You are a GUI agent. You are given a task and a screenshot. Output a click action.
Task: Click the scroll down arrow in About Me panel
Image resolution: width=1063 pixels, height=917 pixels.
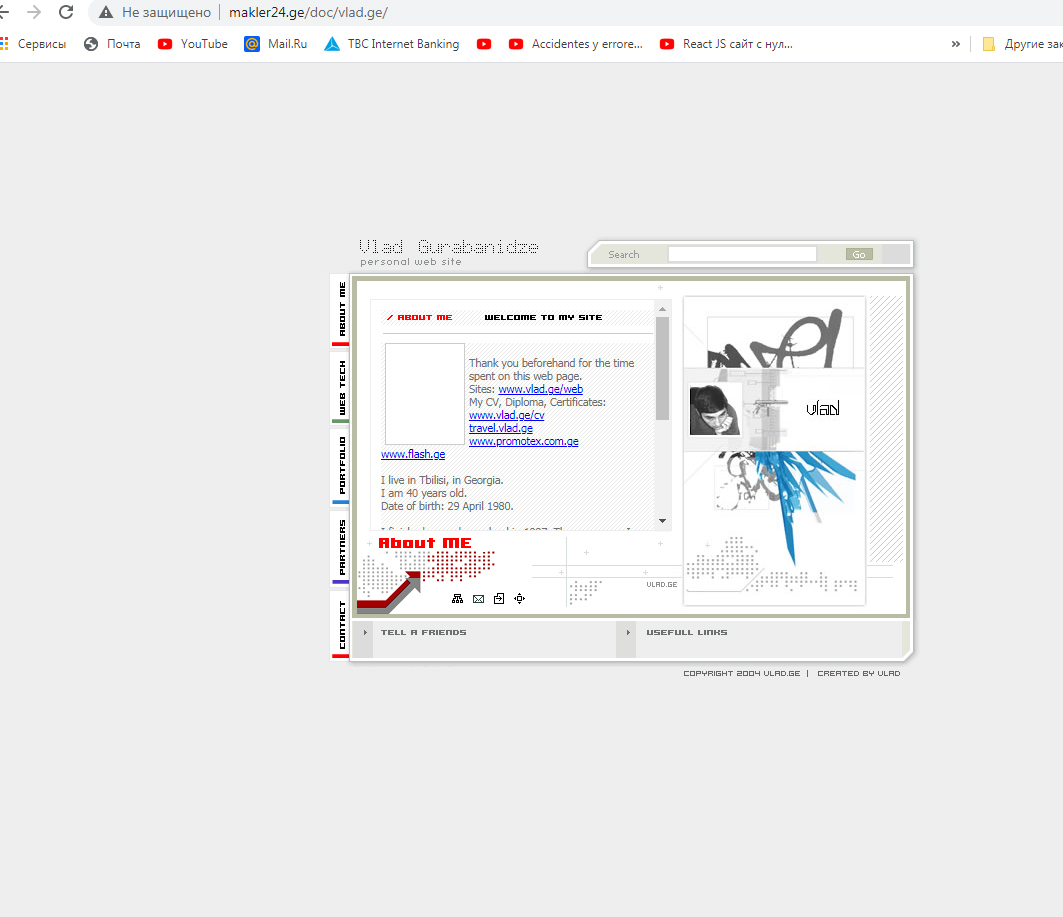662,521
